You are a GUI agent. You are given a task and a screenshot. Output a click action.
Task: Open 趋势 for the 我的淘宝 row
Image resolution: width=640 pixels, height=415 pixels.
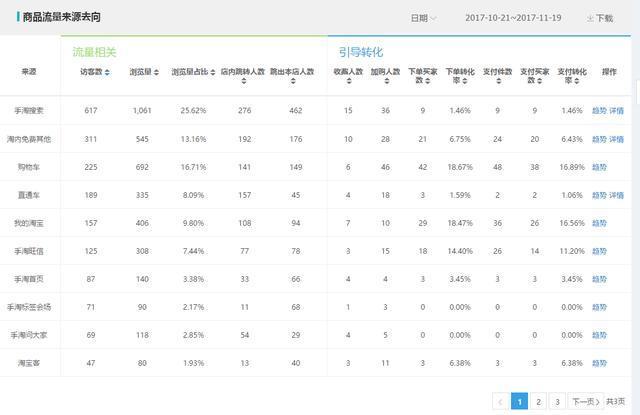pos(599,223)
